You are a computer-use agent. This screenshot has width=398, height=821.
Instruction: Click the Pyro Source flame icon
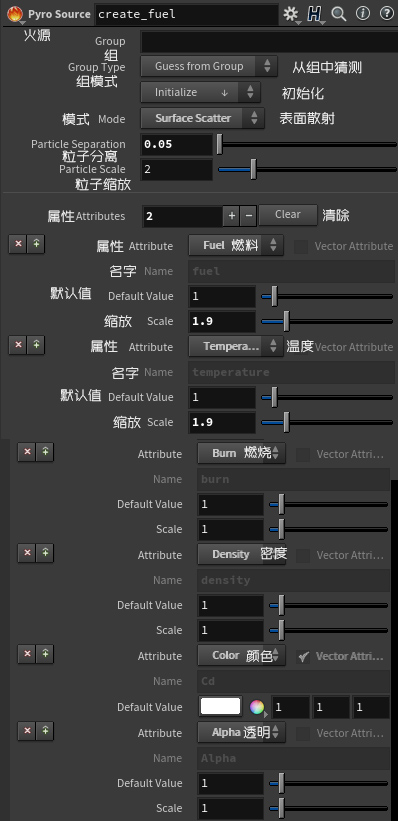coord(15,14)
